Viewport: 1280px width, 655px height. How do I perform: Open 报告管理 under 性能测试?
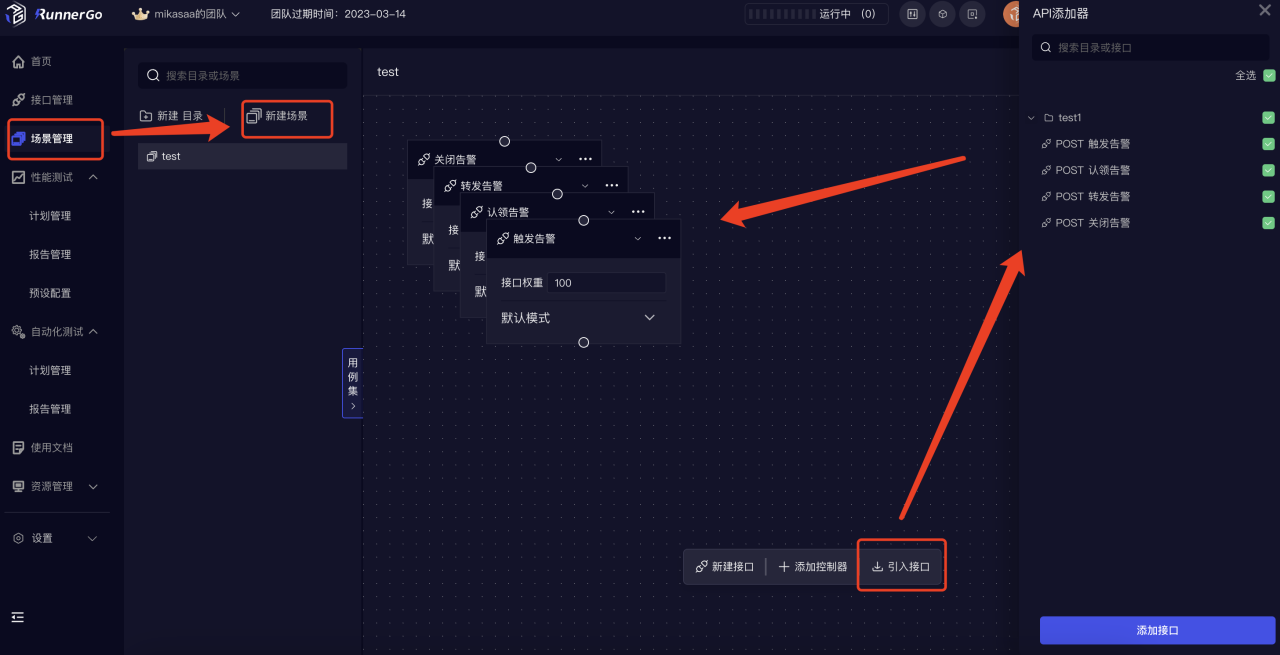click(x=50, y=255)
